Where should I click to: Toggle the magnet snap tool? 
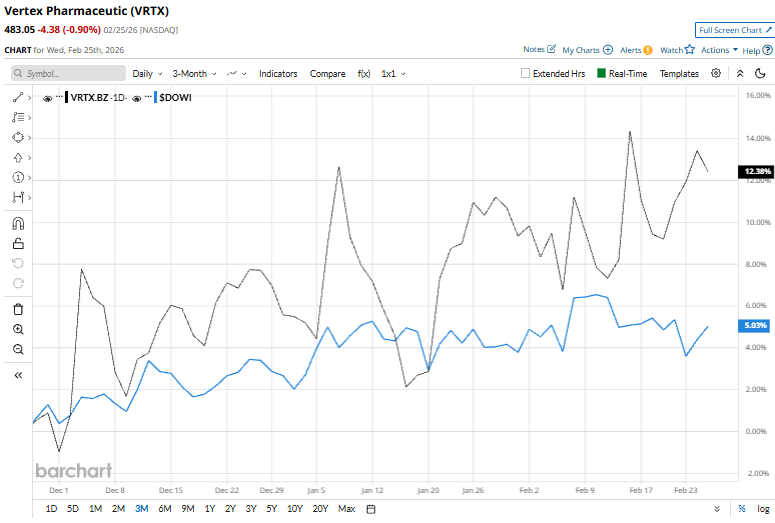coord(18,224)
